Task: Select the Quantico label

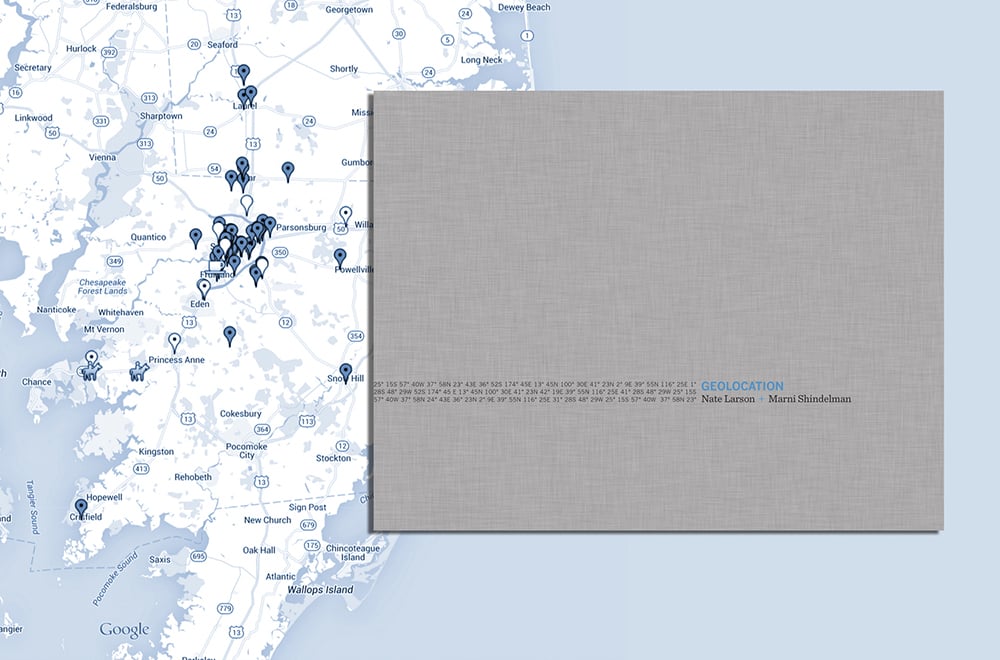Action: (x=148, y=237)
